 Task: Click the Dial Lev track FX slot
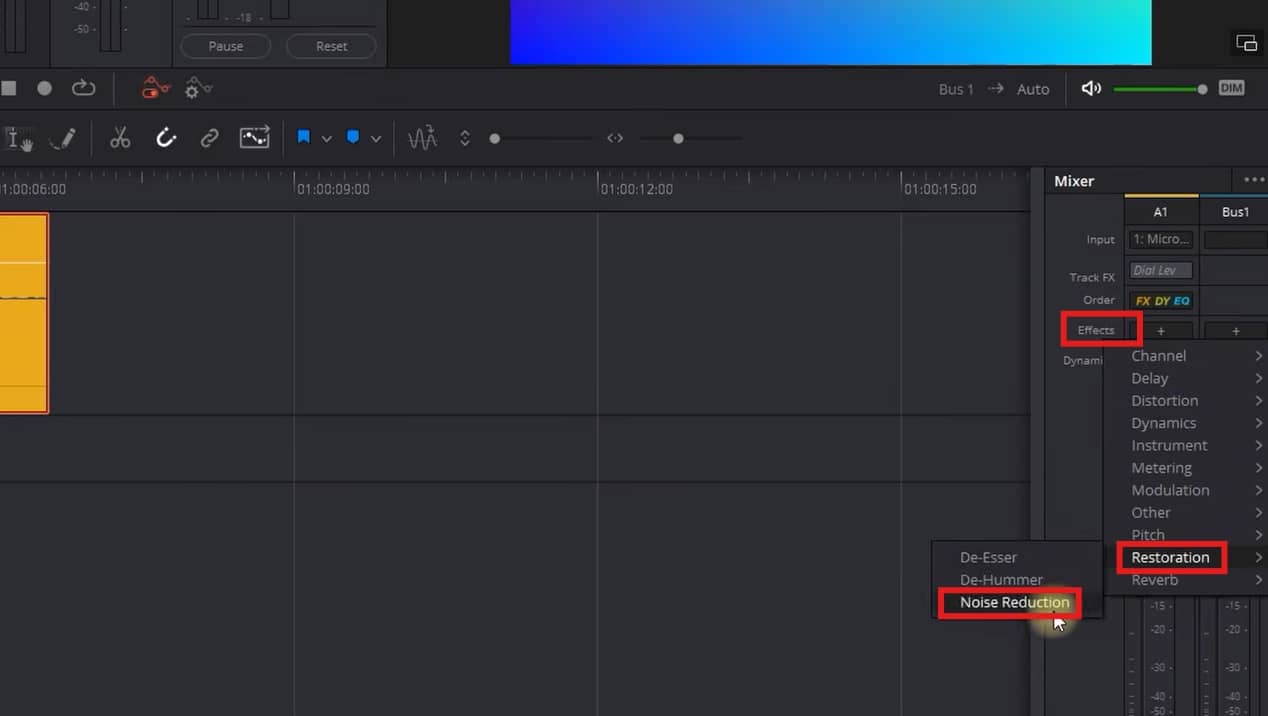1161,270
